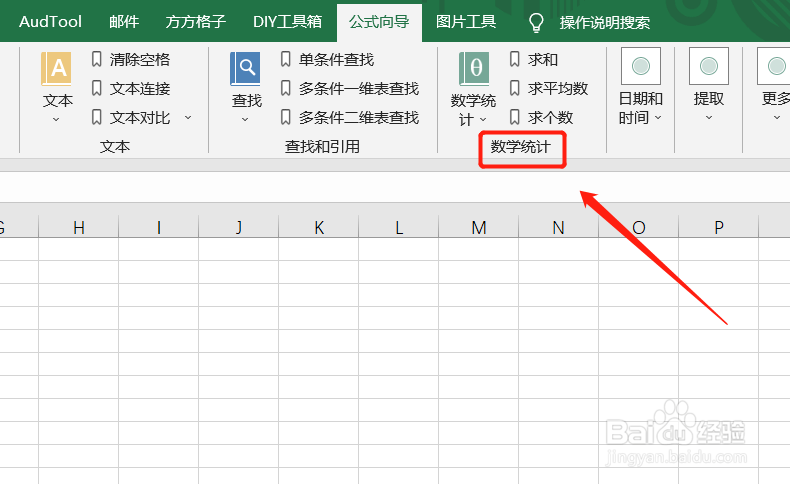Select column H header
The height and width of the screenshot is (484, 790).
coord(79,227)
